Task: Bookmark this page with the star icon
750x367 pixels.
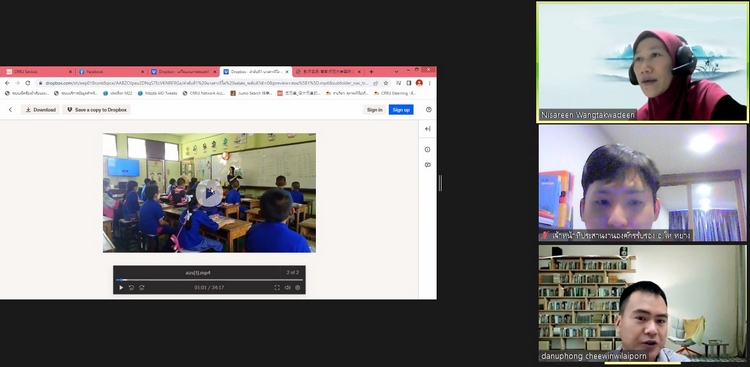Action: click(386, 83)
